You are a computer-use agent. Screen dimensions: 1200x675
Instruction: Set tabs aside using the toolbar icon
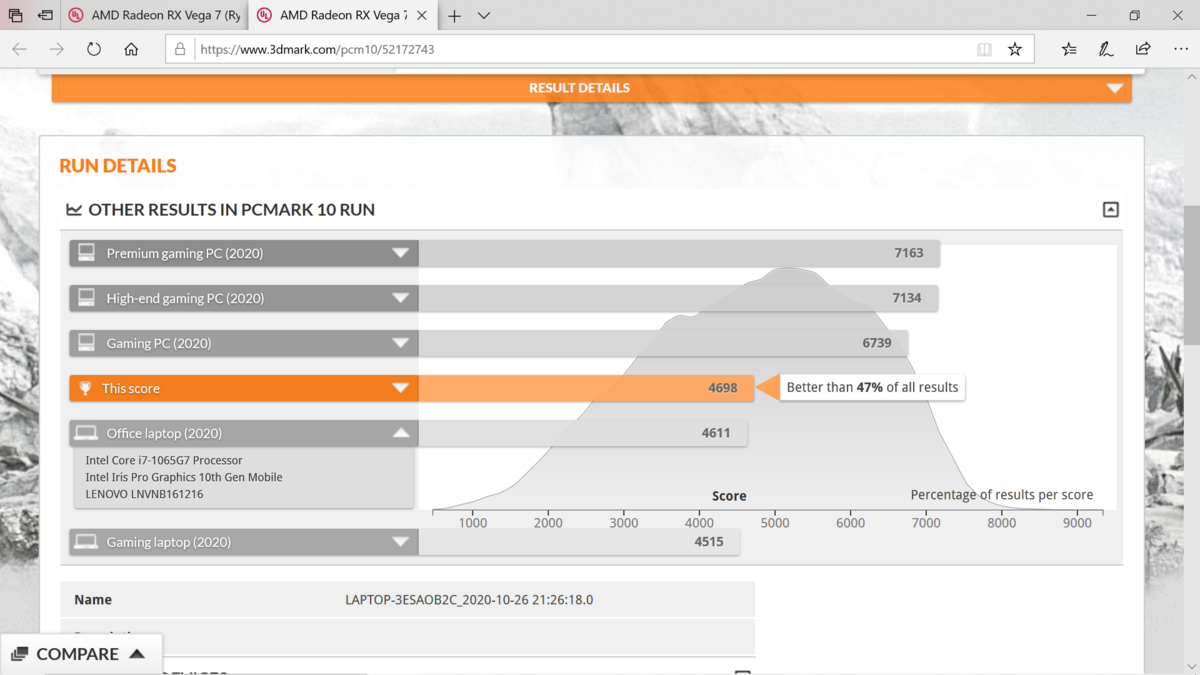click(x=45, y=16)
